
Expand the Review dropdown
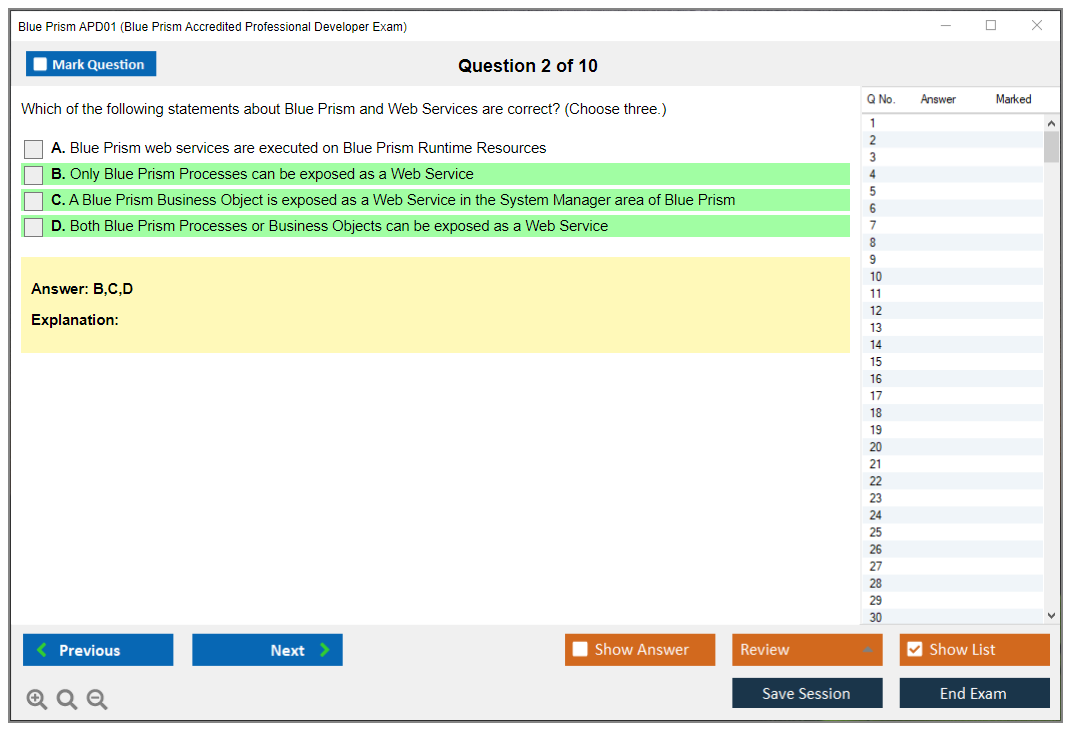(x=866, y=650)
